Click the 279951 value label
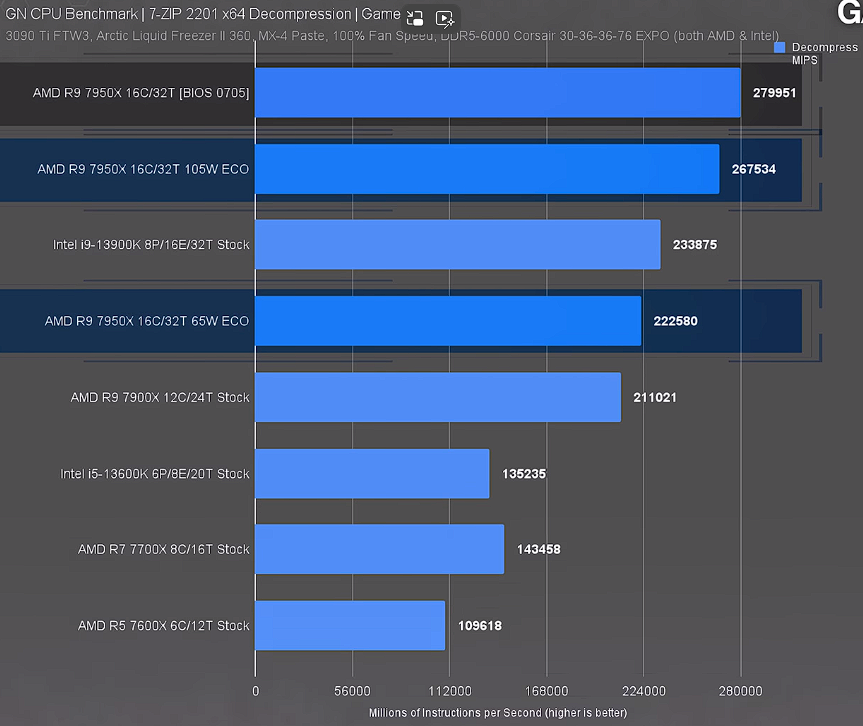 tap(774, 93)
